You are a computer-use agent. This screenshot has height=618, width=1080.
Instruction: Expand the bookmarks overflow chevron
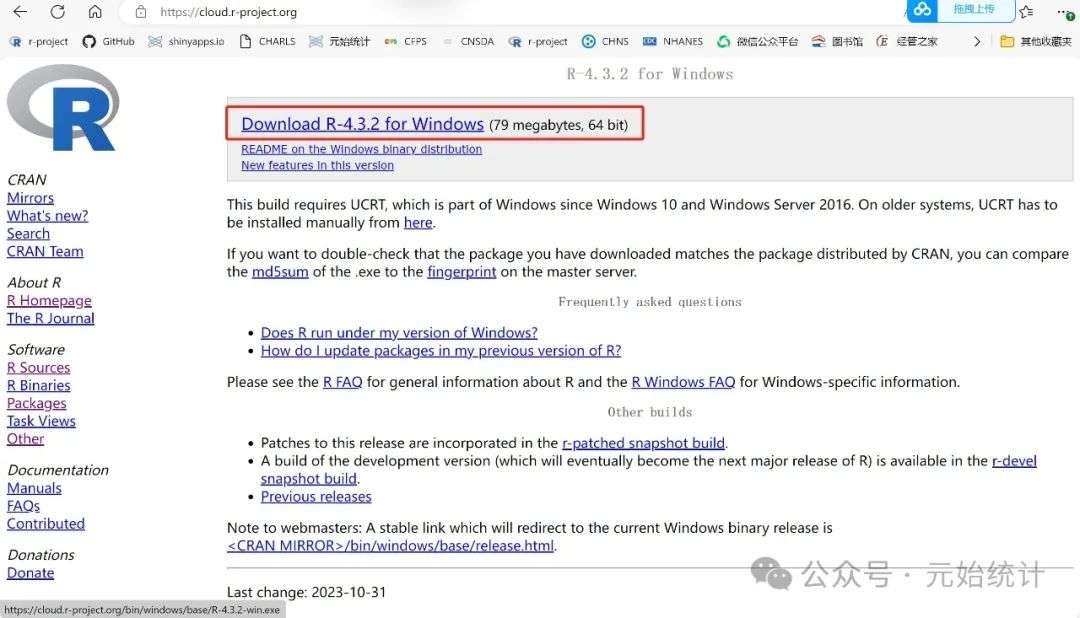pyautogui.click(x=977, y=41)
